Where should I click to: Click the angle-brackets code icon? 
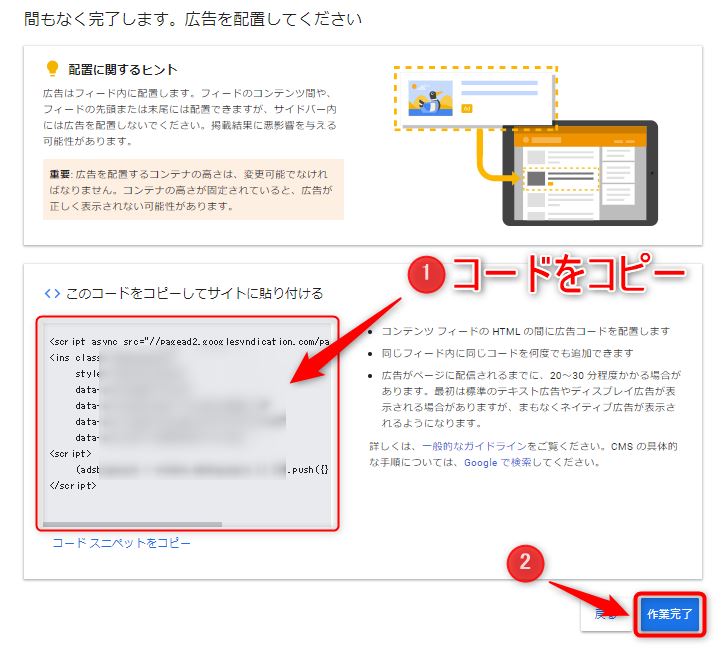click(x=52, y=293)
